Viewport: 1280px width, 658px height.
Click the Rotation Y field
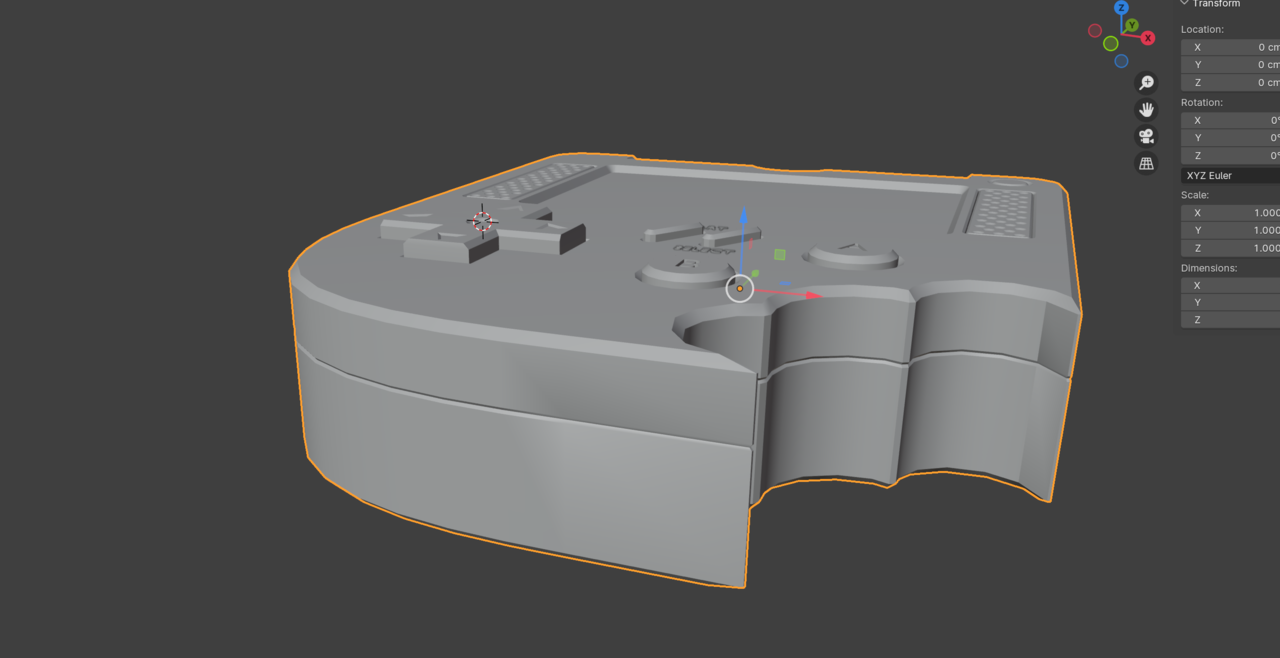(1230, 138)
